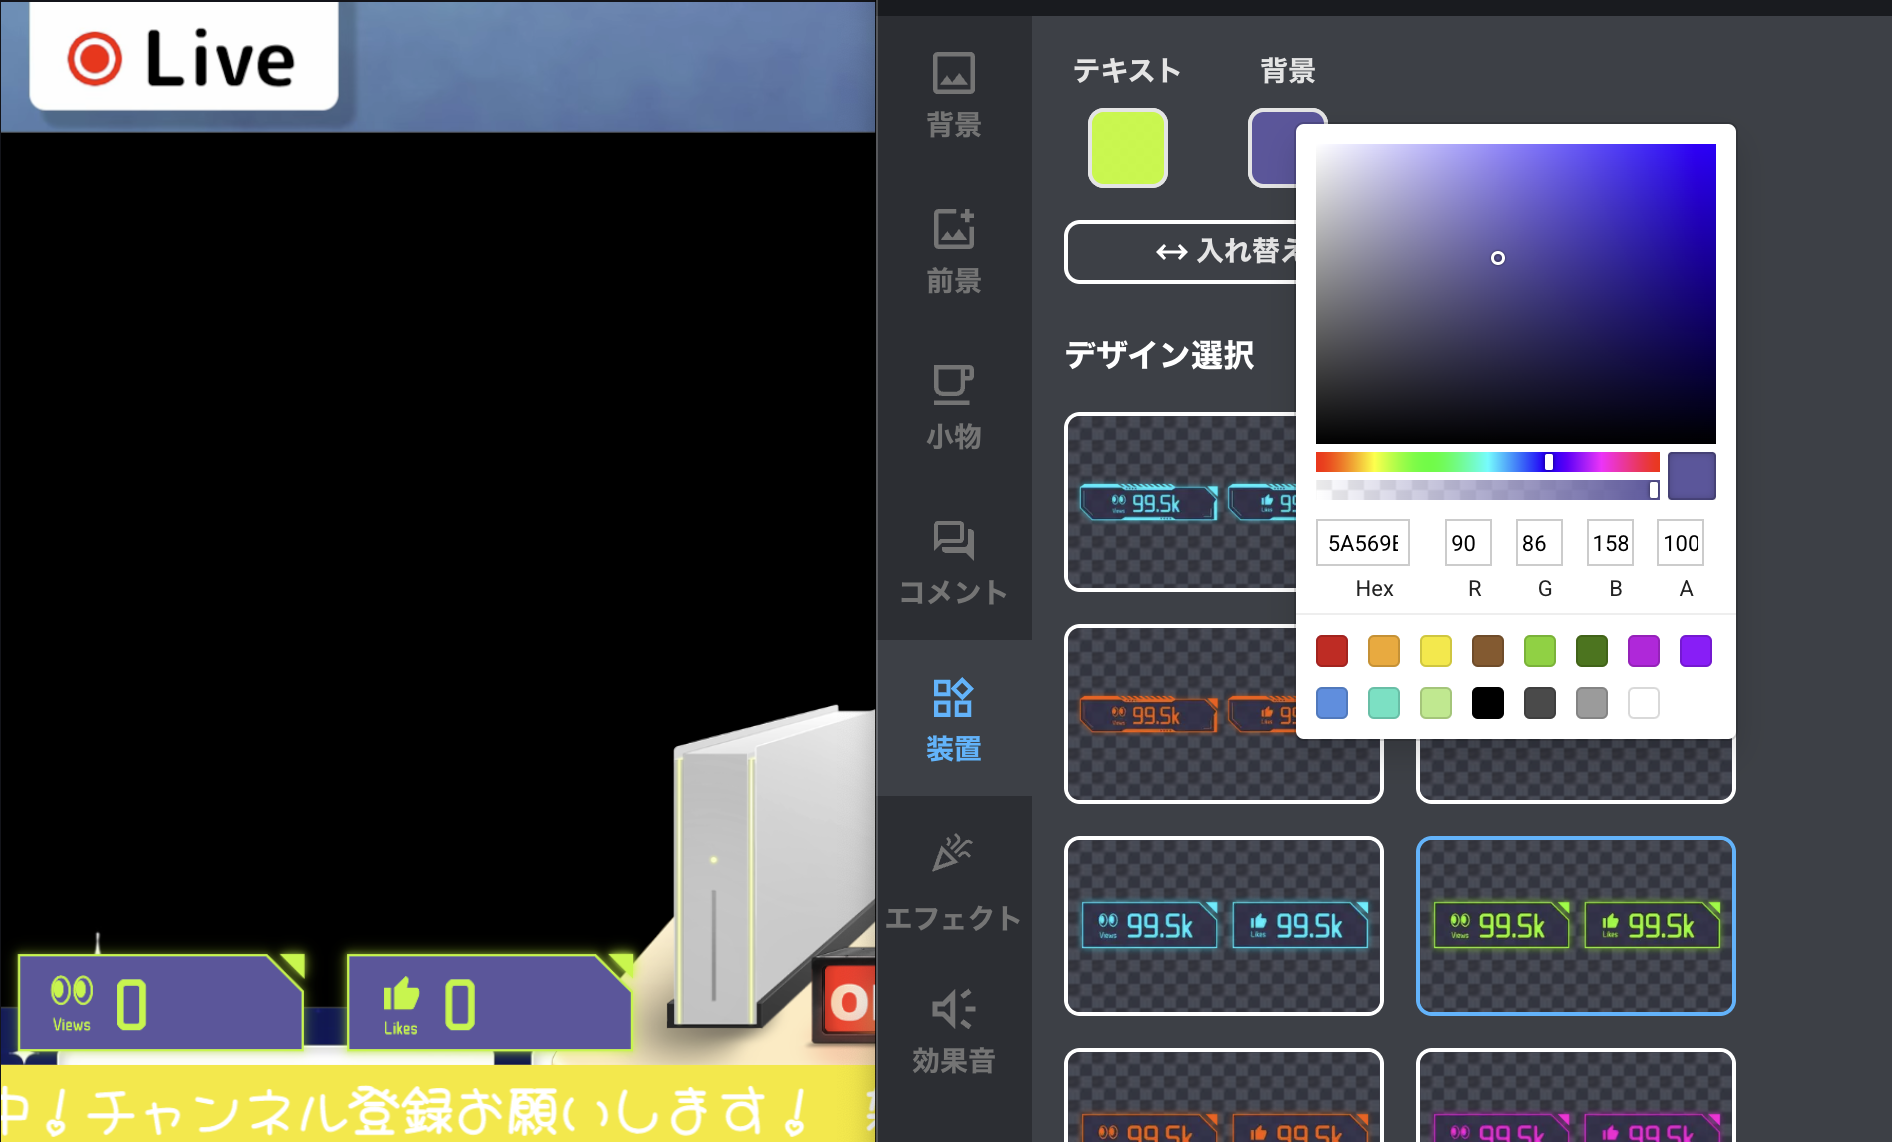Choose the yellow preset color swatch
The width and height of the screenshot is (1892, 1142).
point(1435,651)
